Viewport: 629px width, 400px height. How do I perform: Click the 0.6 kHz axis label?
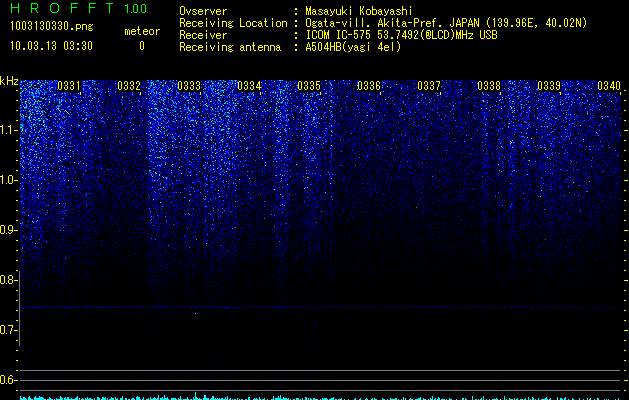[x=8, y=380]
